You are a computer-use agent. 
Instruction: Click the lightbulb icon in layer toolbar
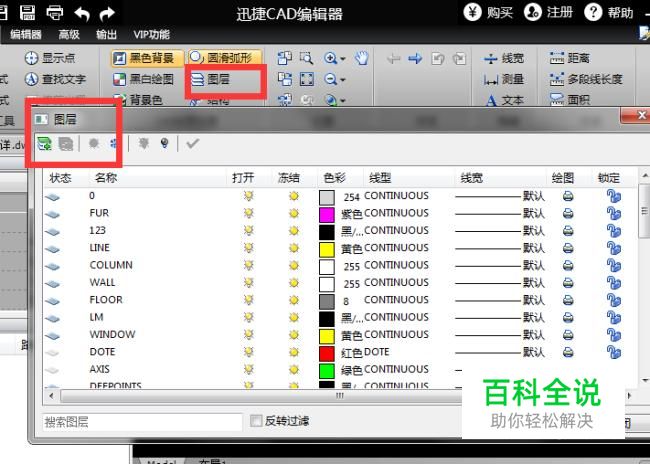(164, 143)
